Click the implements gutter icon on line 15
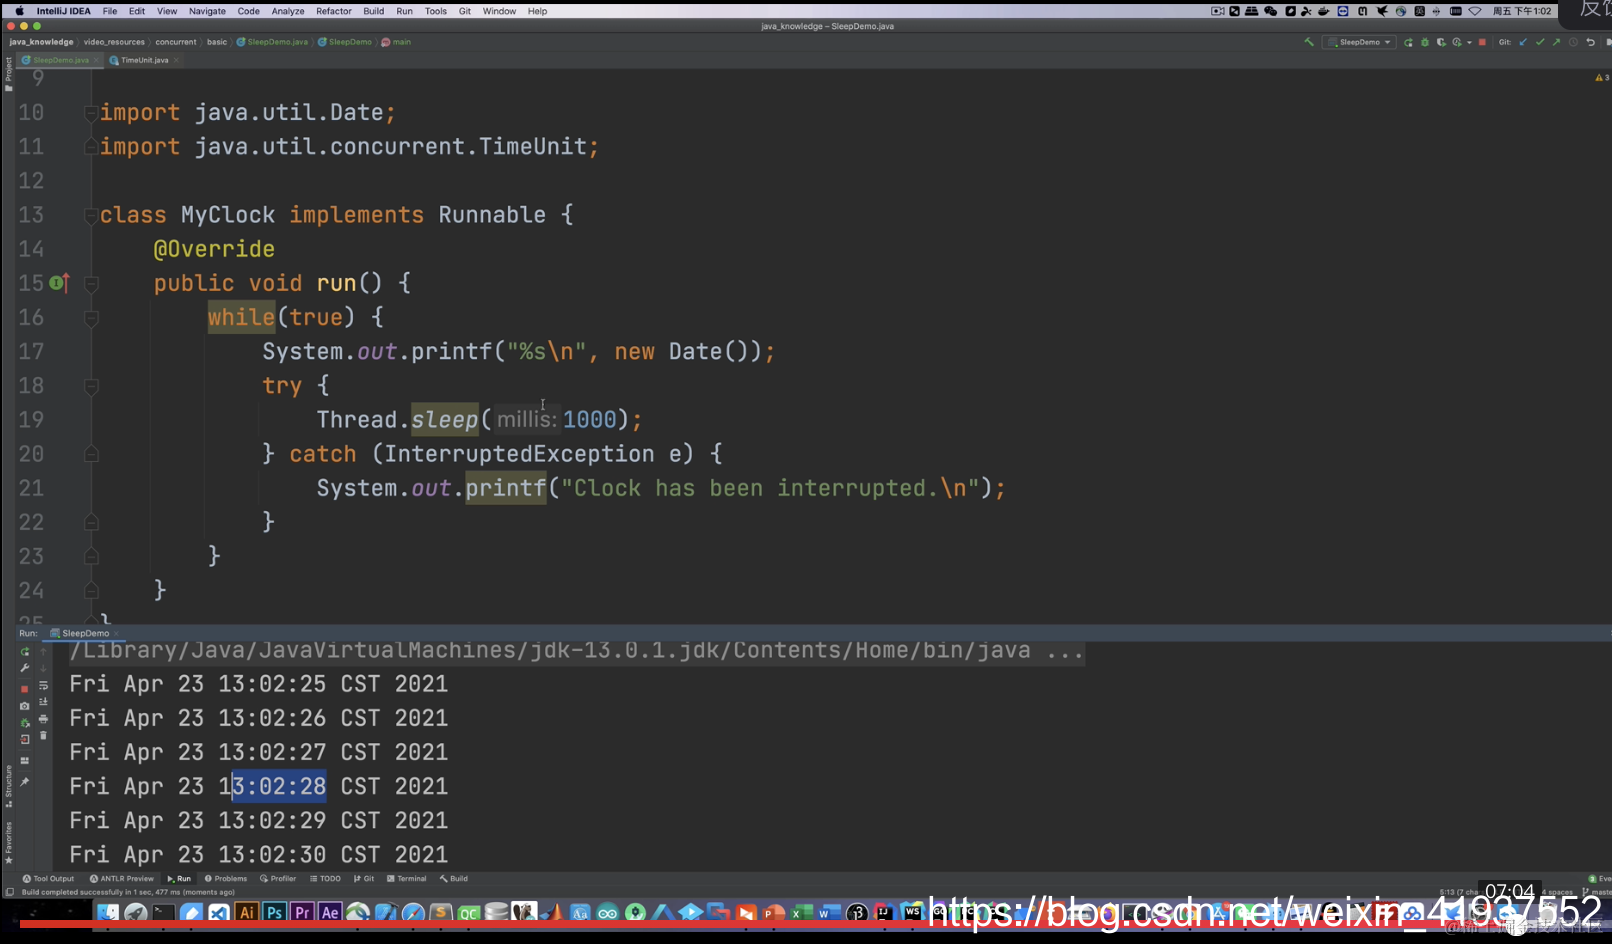Viewport: 1612px width, 944px height. tap(59, 283)
